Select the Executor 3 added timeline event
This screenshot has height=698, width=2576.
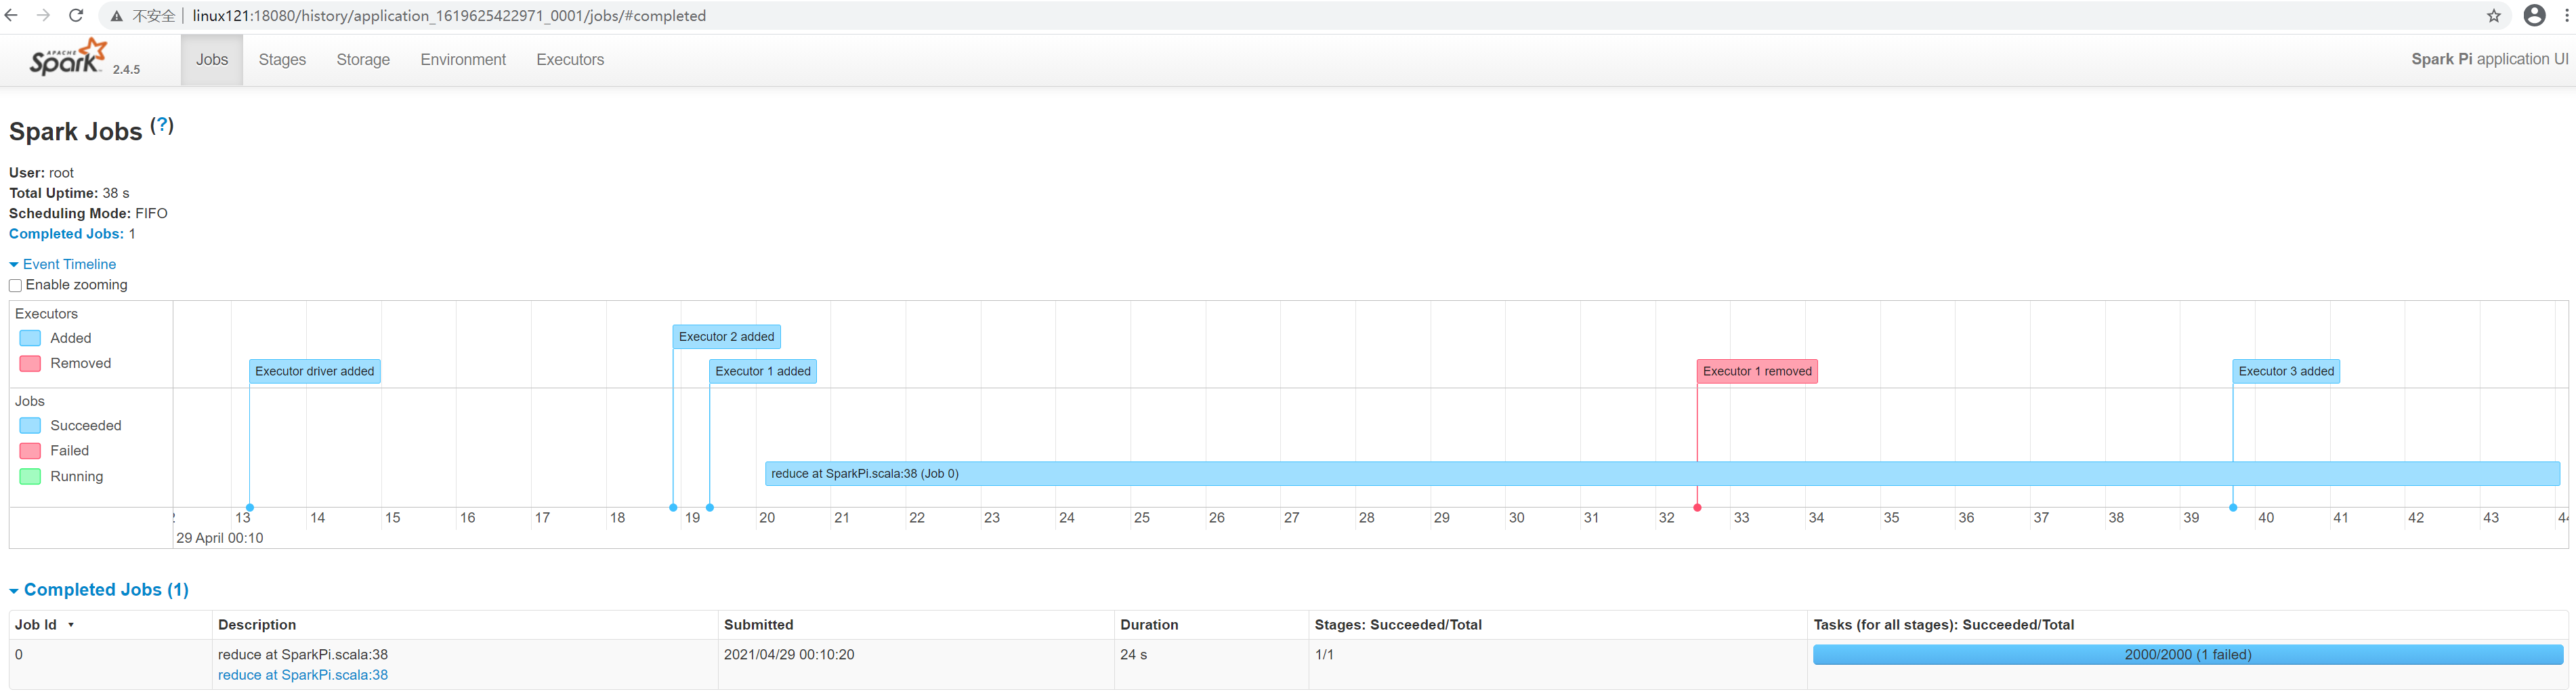[x=2286, y=371]
